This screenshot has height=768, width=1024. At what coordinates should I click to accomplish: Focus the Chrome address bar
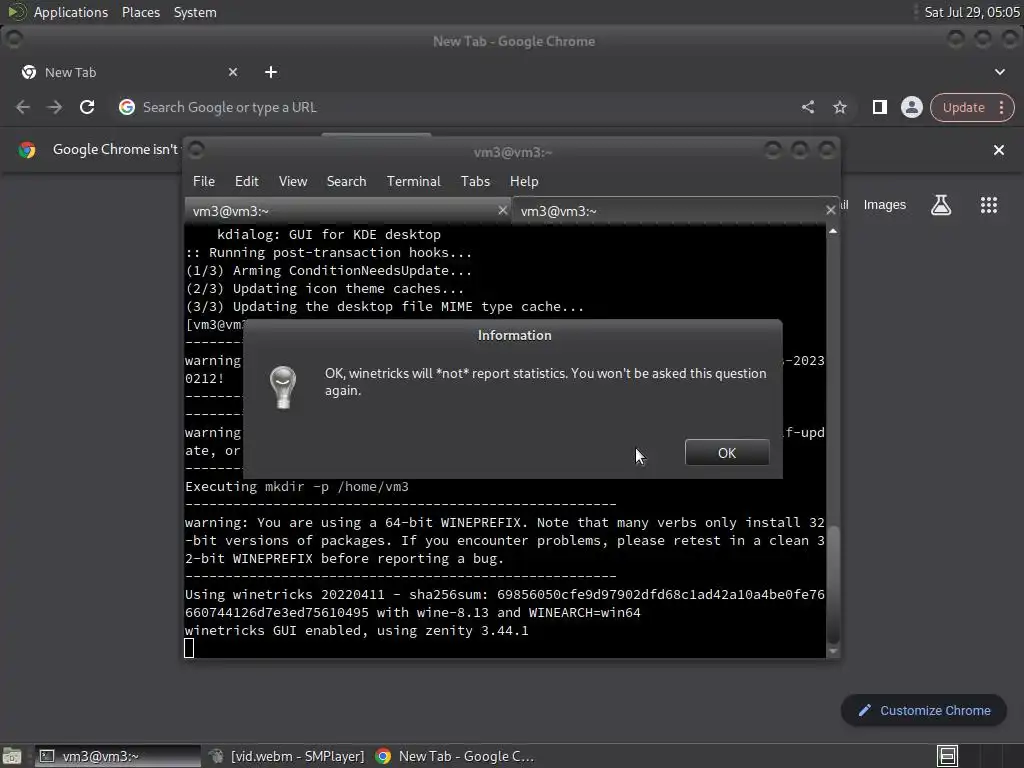click(x=457, y=107)
